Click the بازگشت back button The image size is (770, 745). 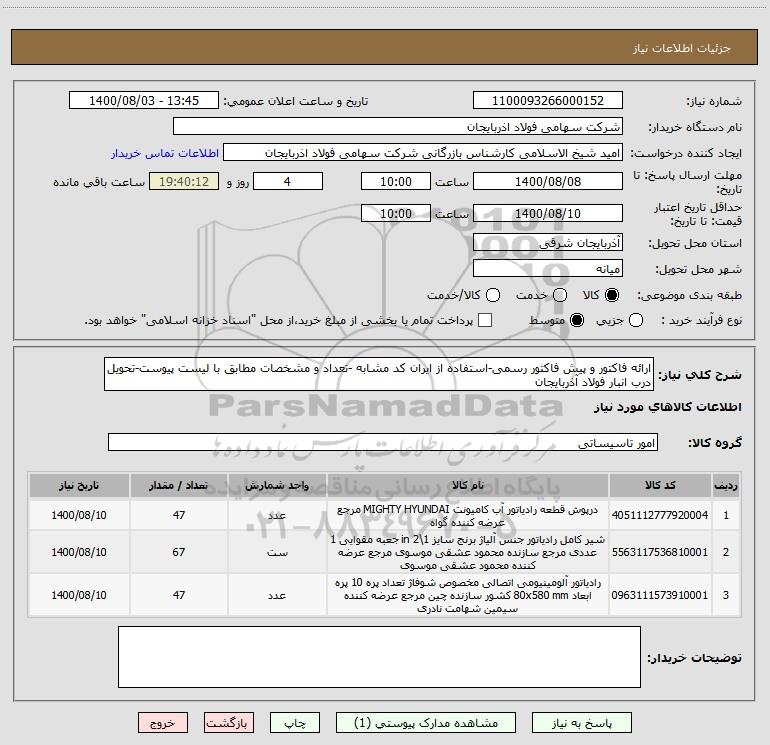tap(229, 723)
